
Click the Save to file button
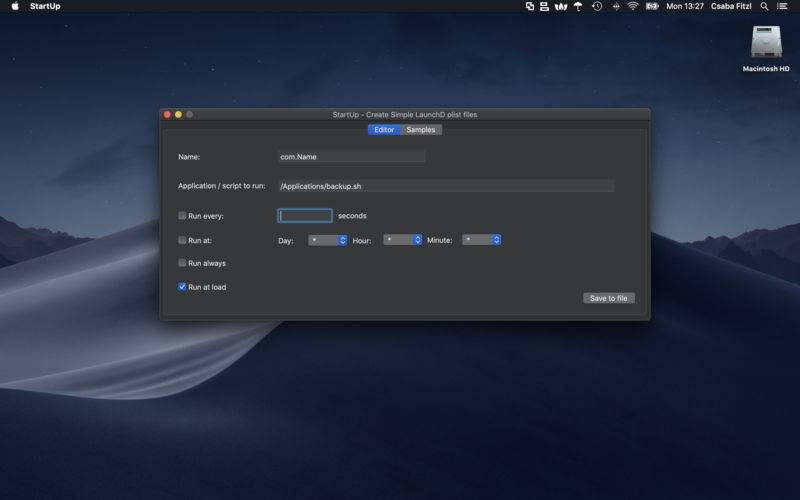coord(609,298)
